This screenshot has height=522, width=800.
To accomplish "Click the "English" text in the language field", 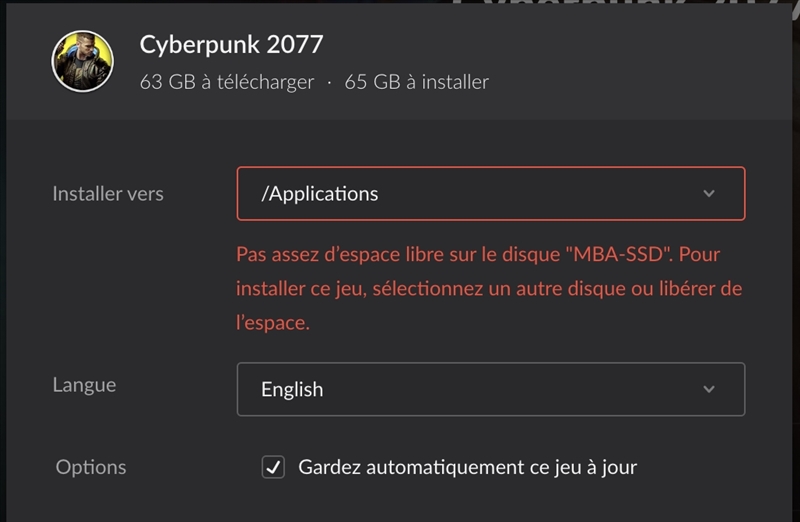I will pos(292,389).
